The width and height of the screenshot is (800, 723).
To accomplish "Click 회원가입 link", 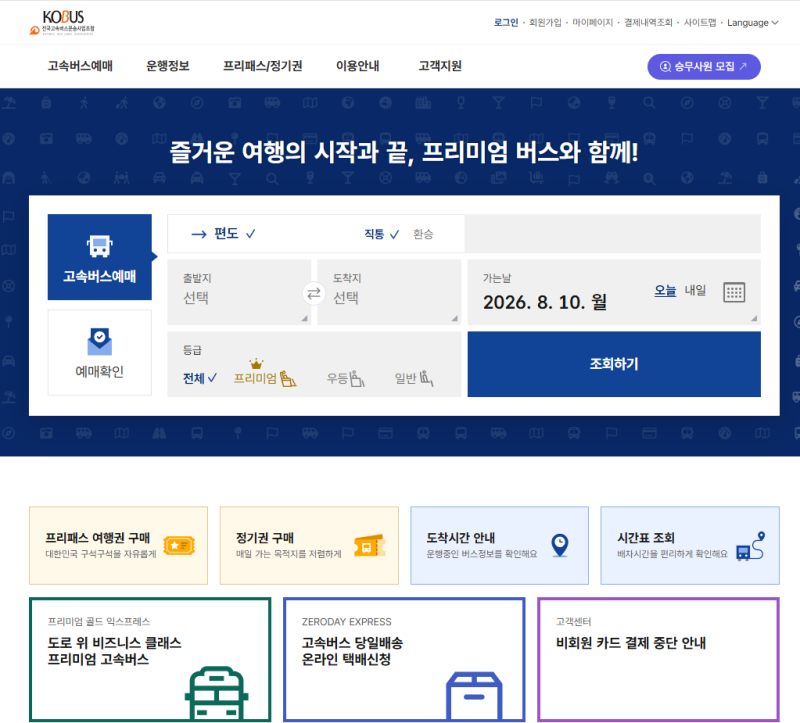I will (x=545, y=22).
